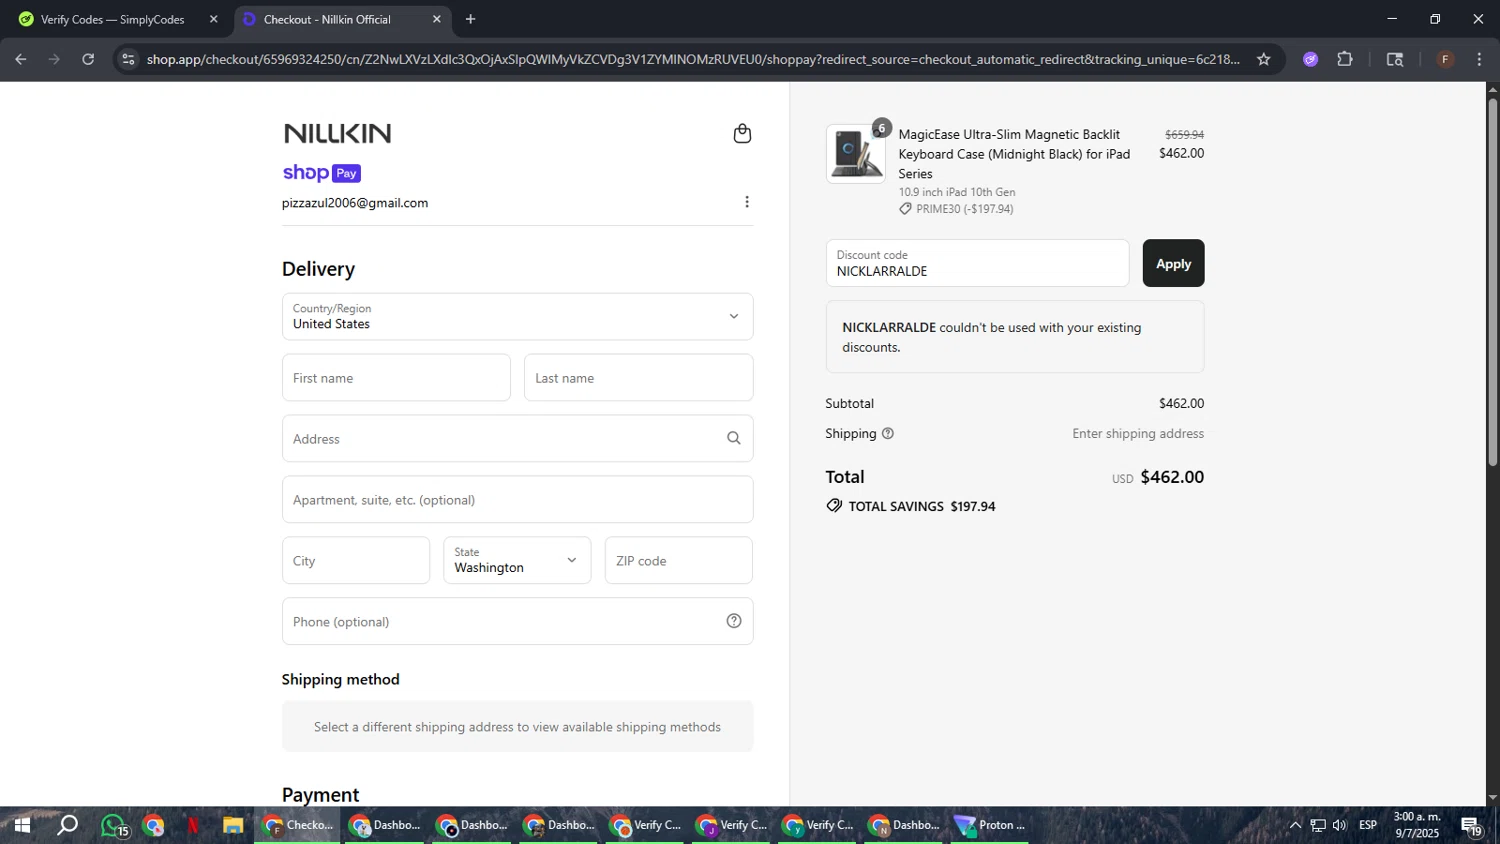Click the First name field
1500x844 pixels.
(396, 377)
